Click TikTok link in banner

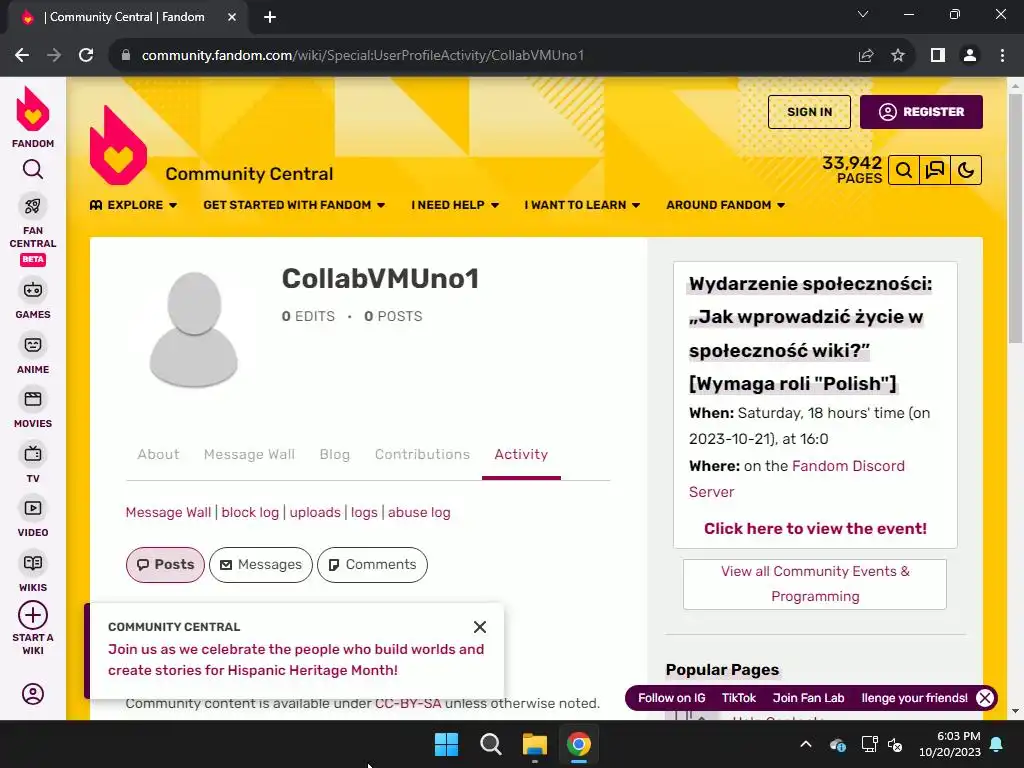point(739,698)
